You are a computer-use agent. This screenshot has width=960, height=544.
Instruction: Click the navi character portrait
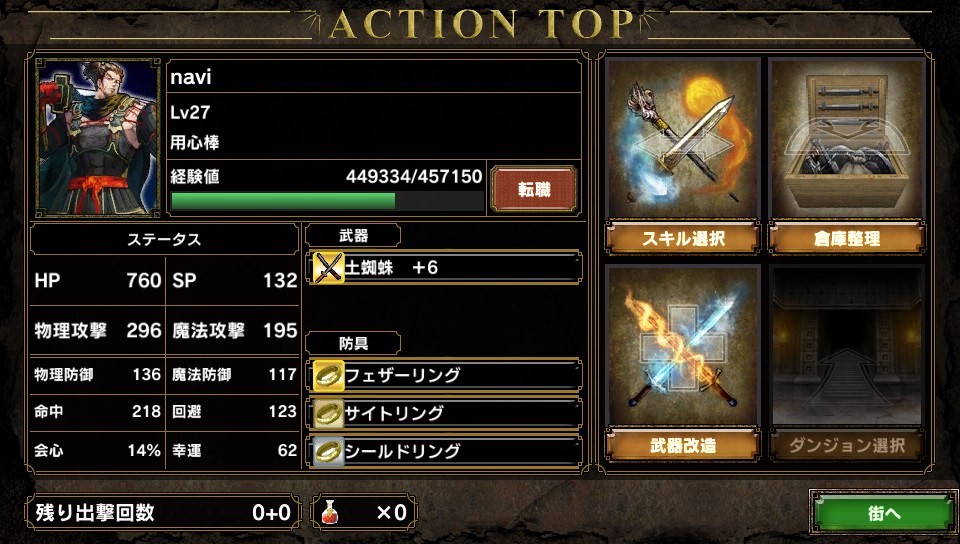[98, 138]
